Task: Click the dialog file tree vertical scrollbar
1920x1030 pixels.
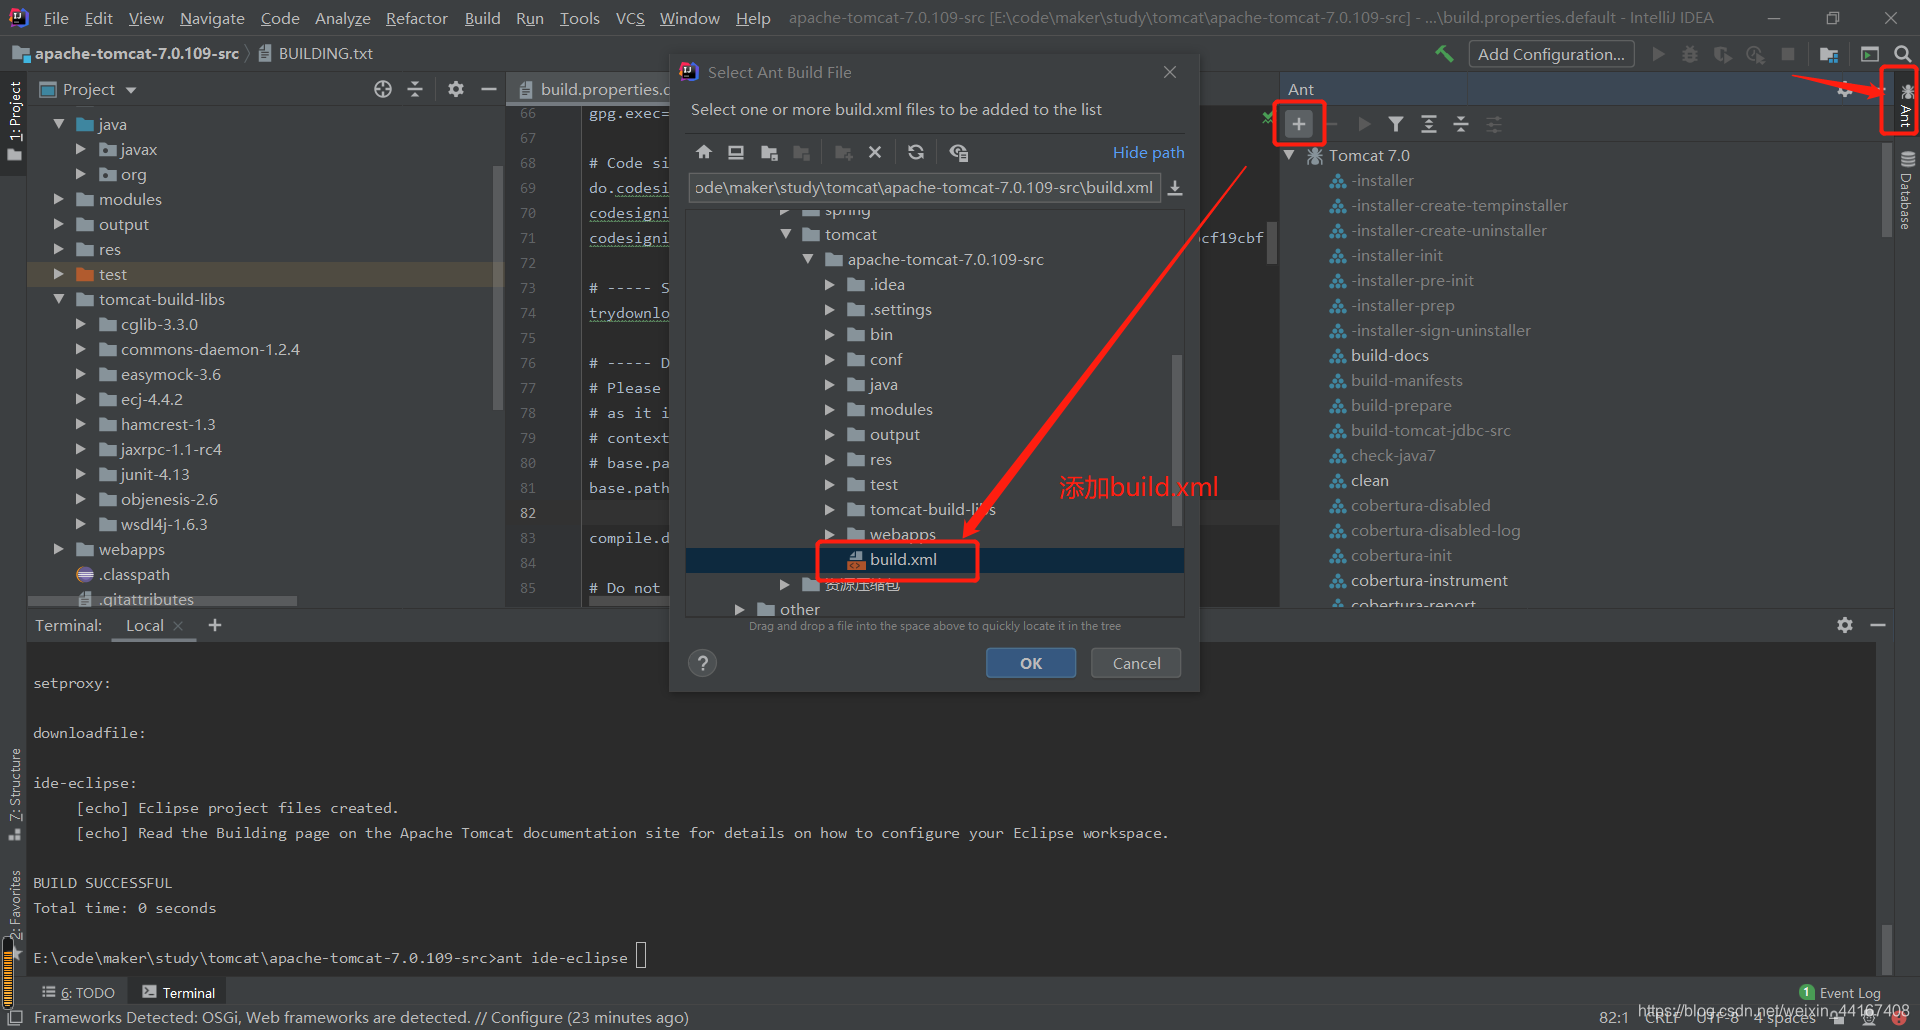Action: tap(1177, 440)
